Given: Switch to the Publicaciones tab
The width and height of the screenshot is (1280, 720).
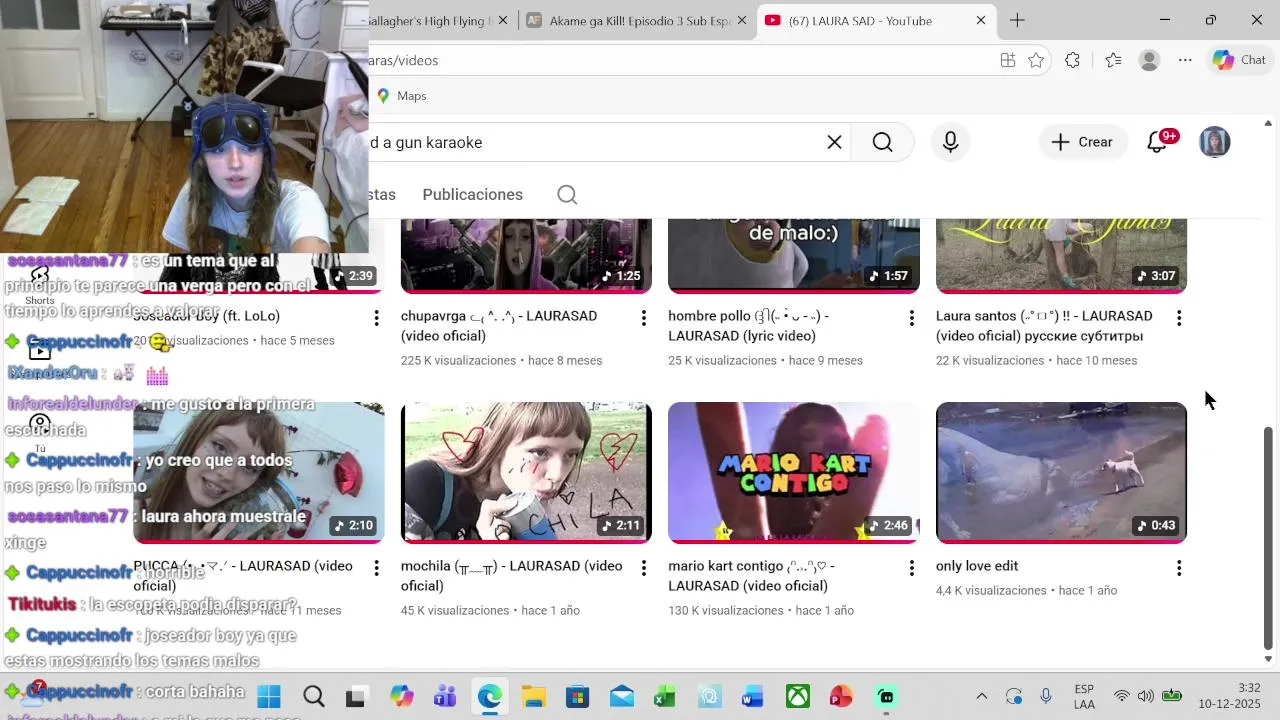Looking at the screenshot, I should tap(472, 194).
